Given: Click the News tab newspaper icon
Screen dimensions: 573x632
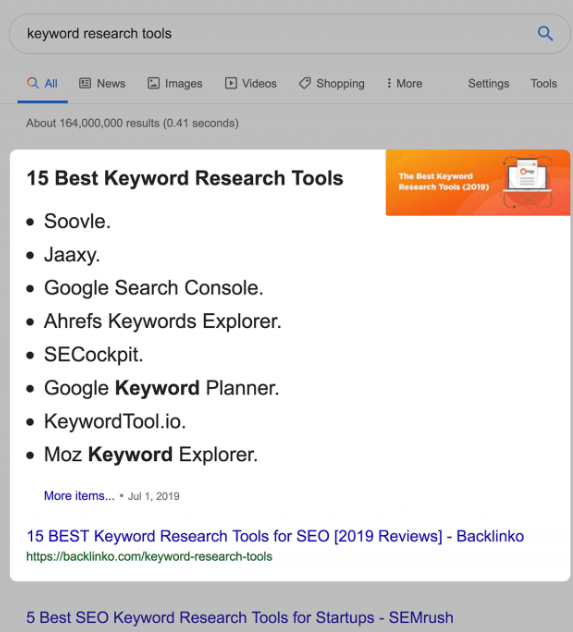Looking at the screenshot, I should point(85,83).
